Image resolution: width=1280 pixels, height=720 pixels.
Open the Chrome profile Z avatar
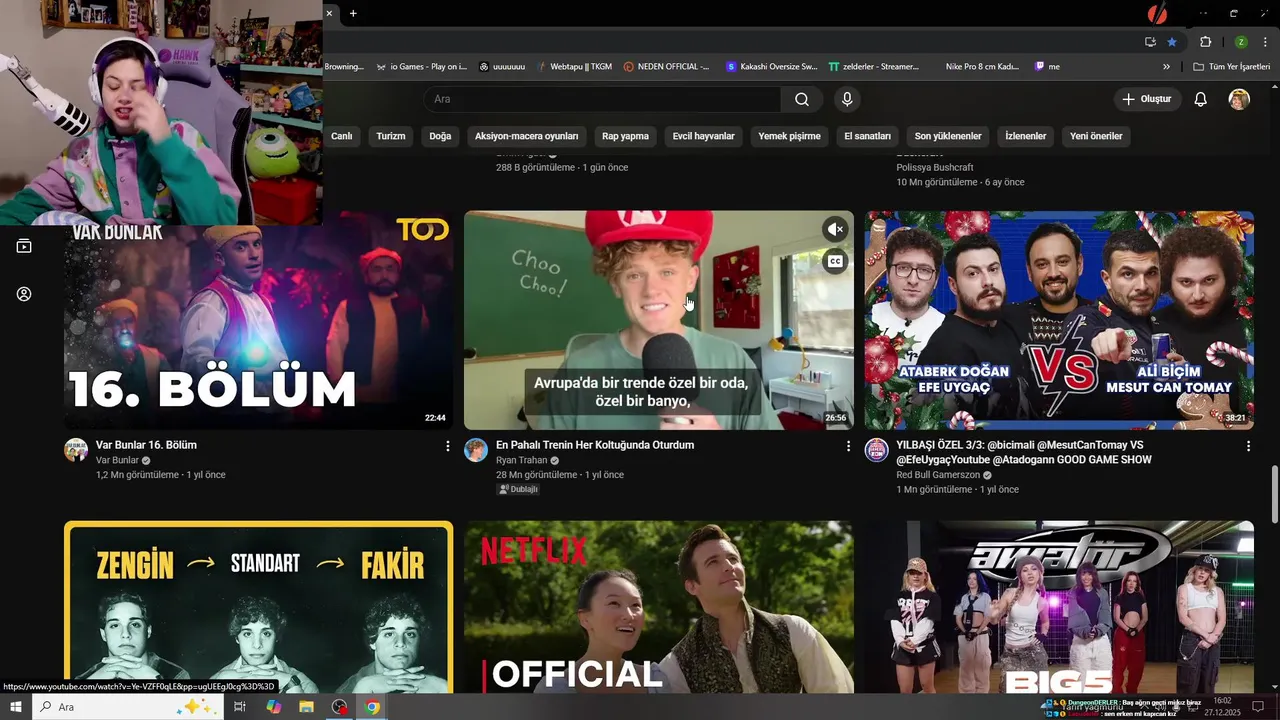1241,42
